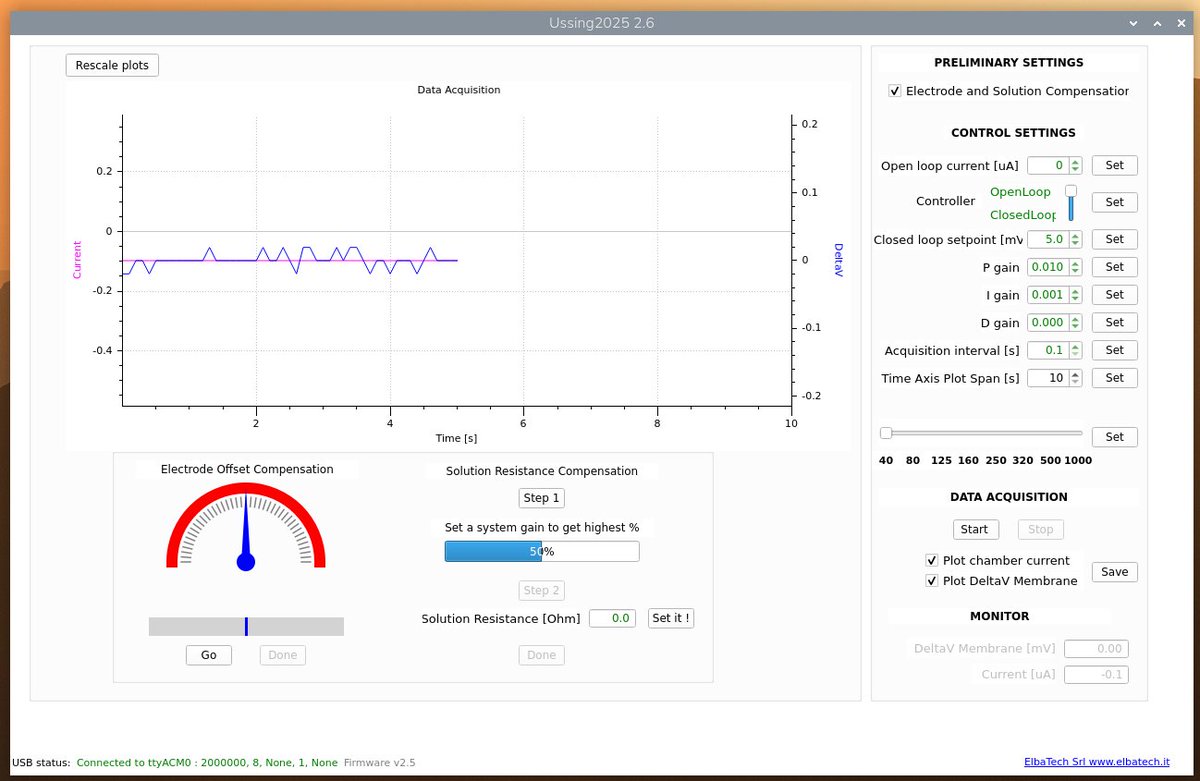Click Done under Solution Resistance Compensation

tap(542, 655)
